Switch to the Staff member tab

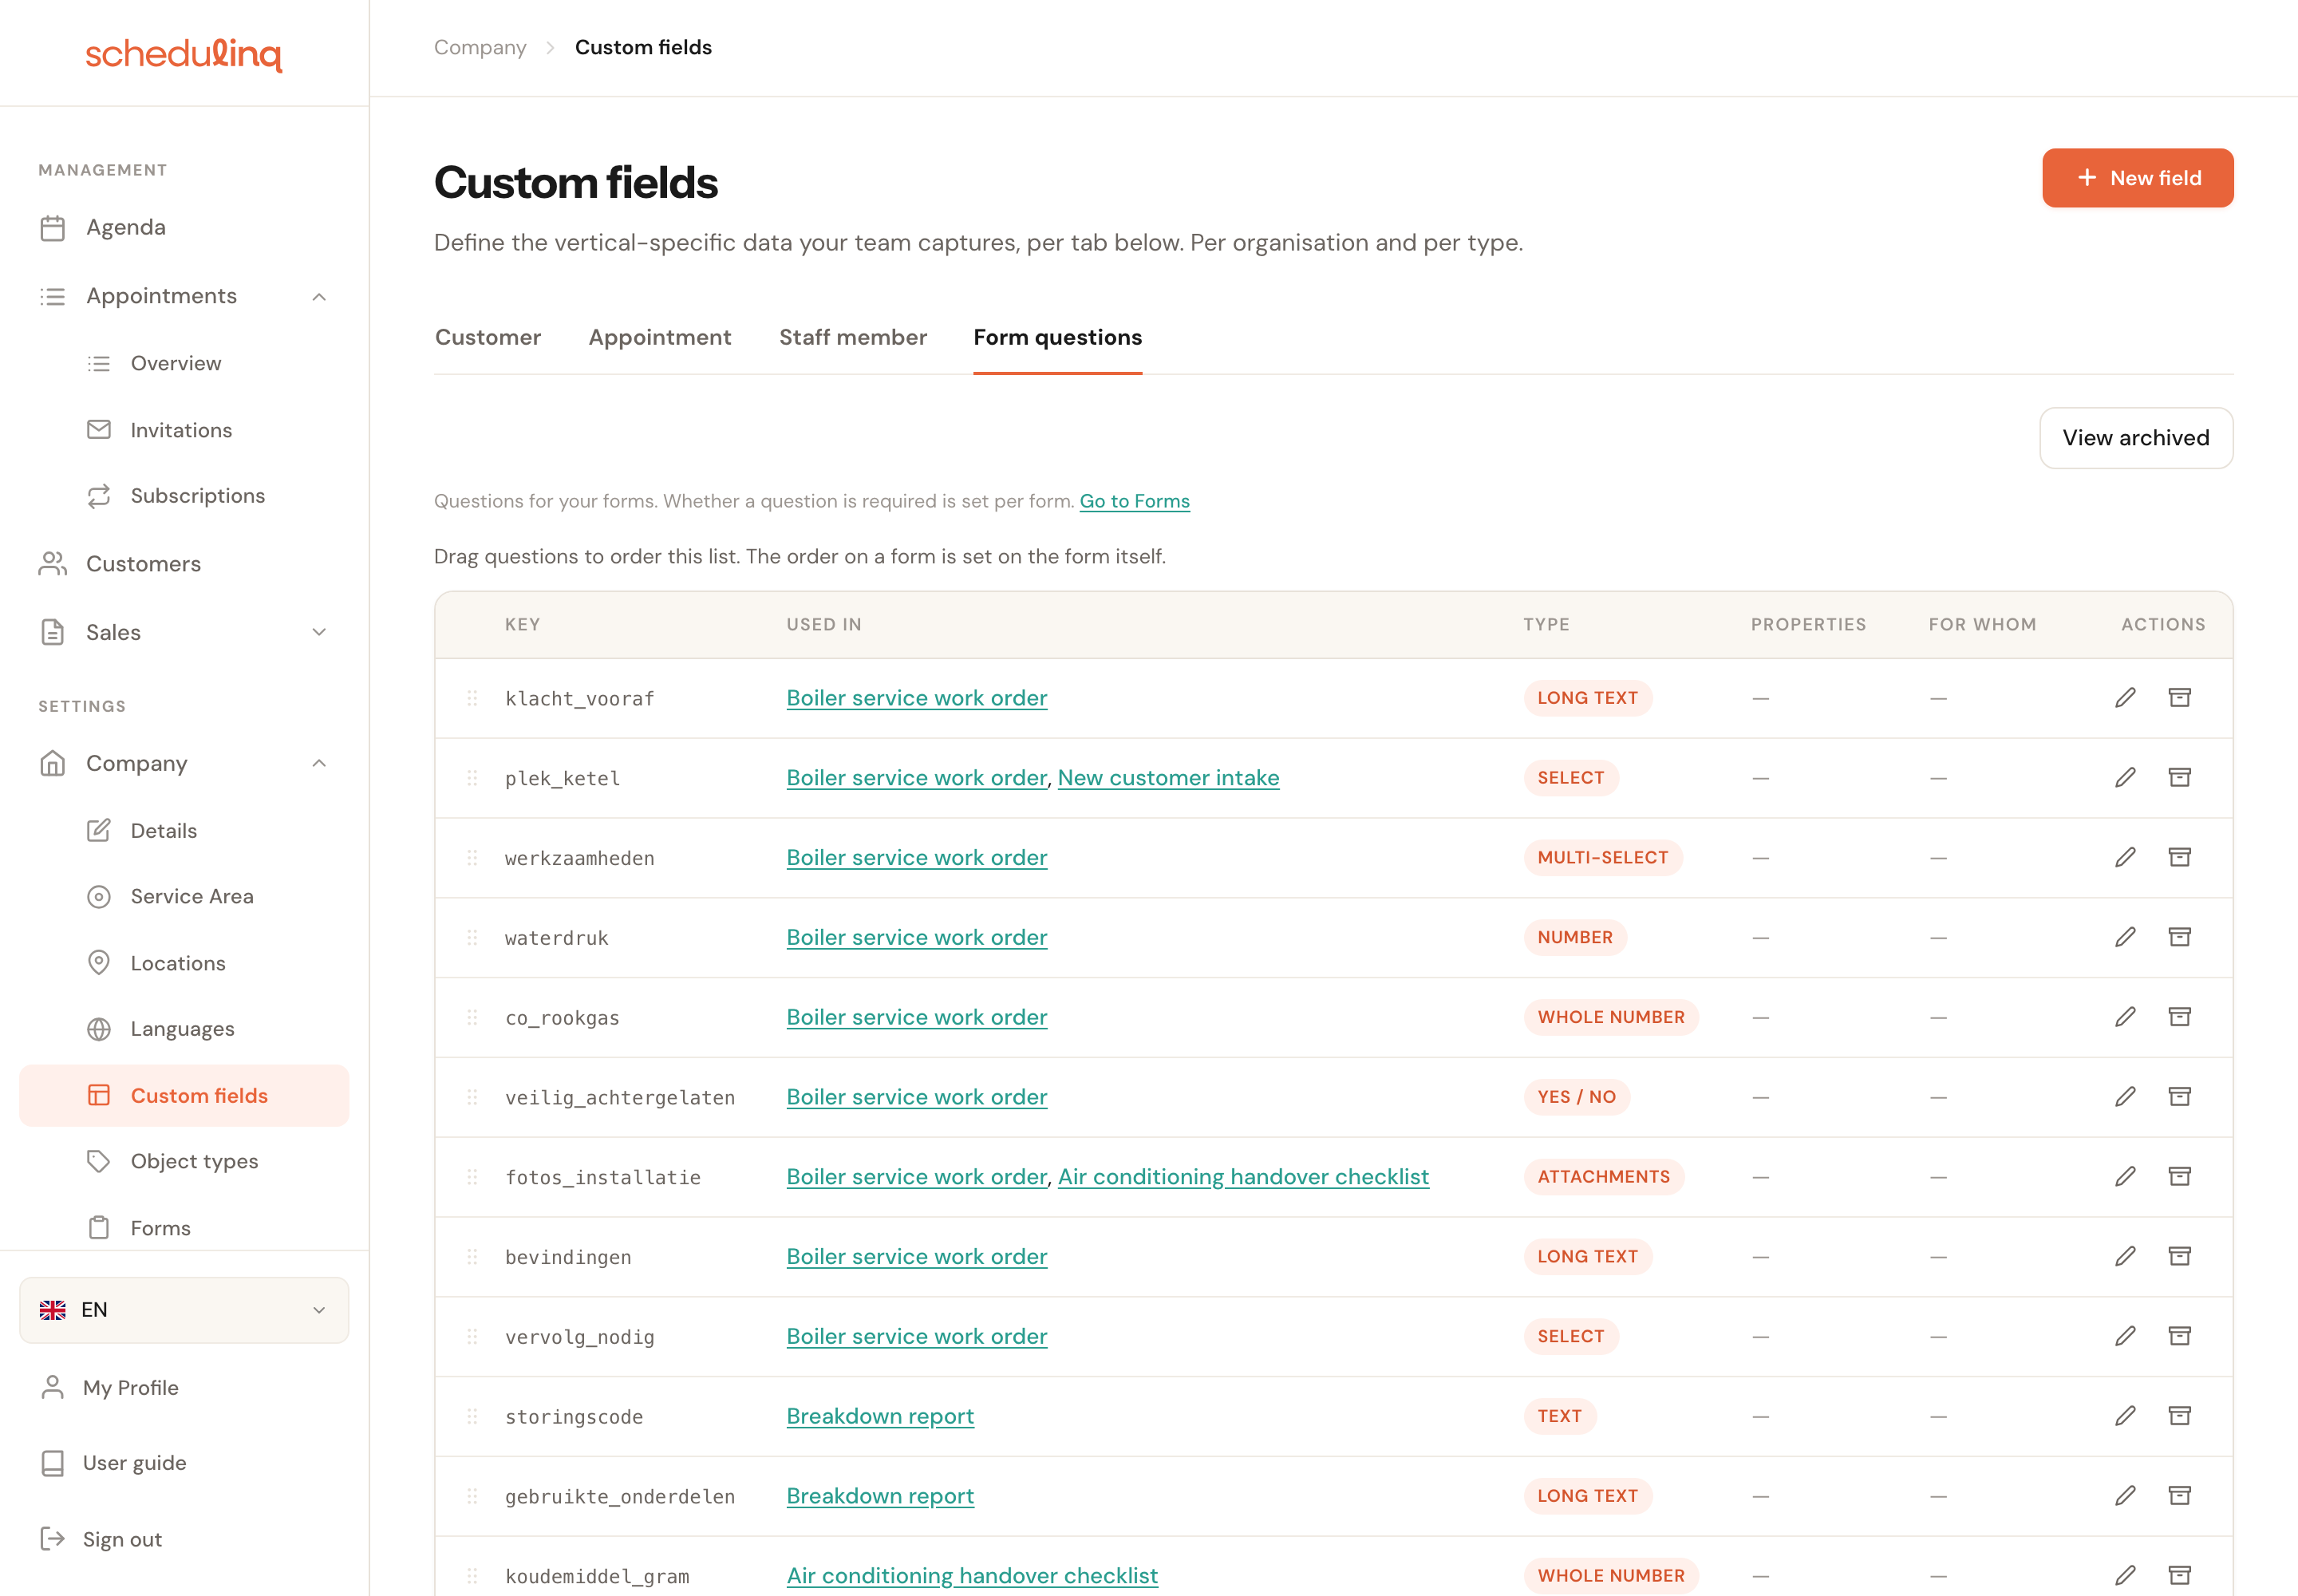coord(853,338)
